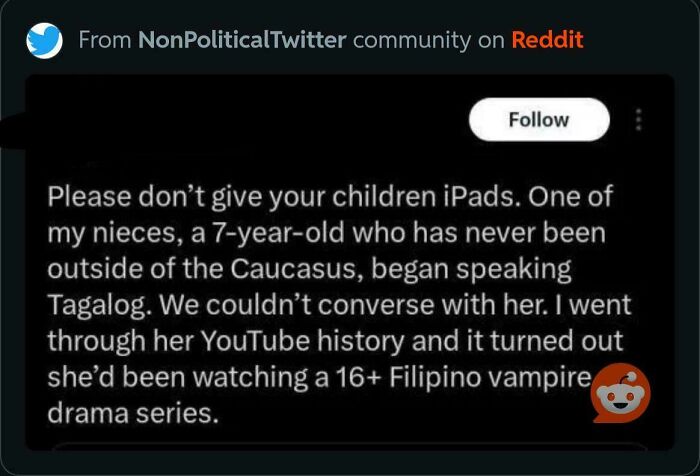
Task: Click the word "From" in header
Action: tap(105, 40)
